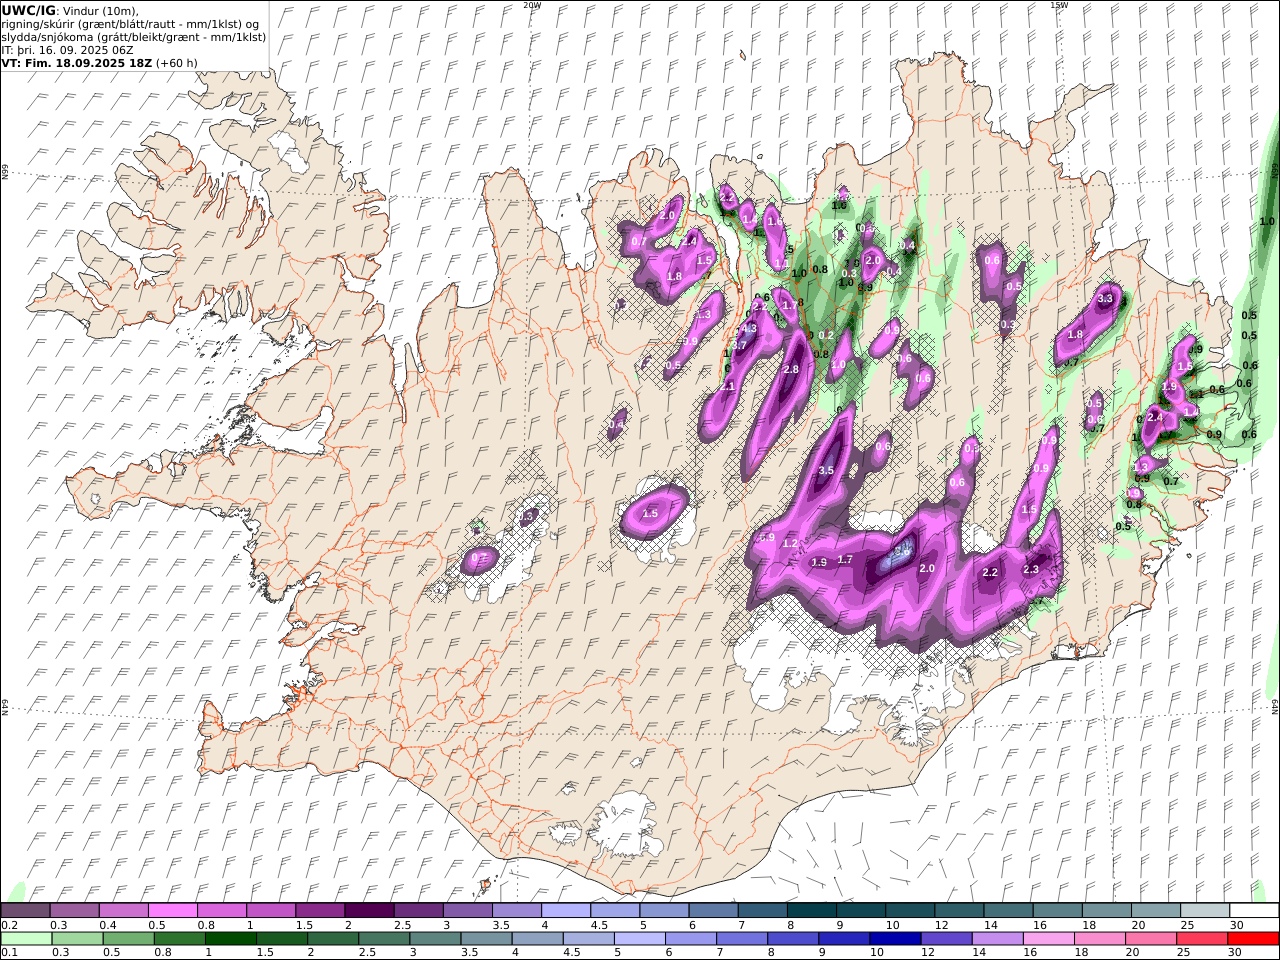
Task: Click the pale gray upper-legend swatch labeled 25
Action: coord(1204,911)
